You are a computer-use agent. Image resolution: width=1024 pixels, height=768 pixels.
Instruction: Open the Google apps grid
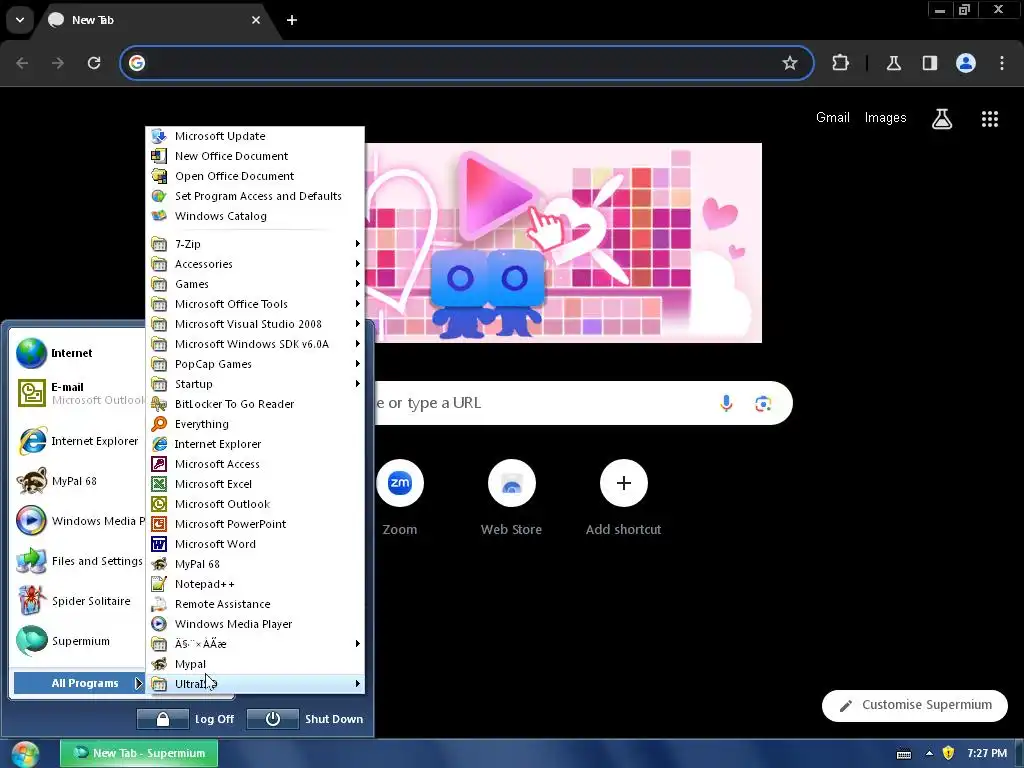tap(989, 118)
